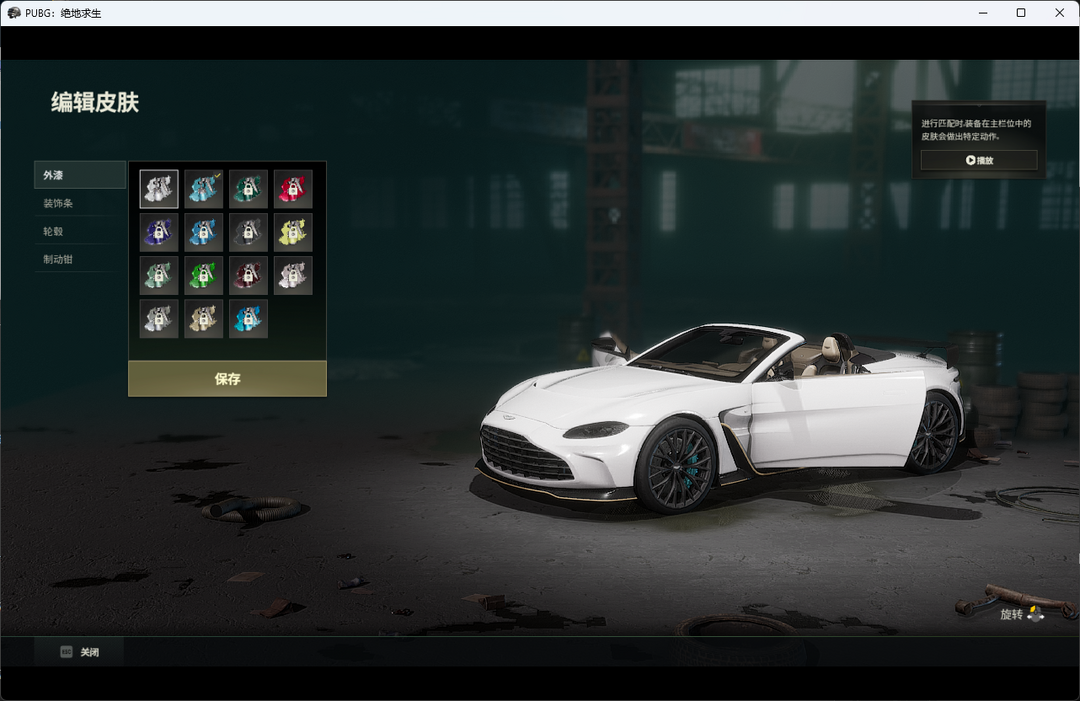Select the locked medium blue paint
This screenshot has width=1080, height=701.
(203, 232)
